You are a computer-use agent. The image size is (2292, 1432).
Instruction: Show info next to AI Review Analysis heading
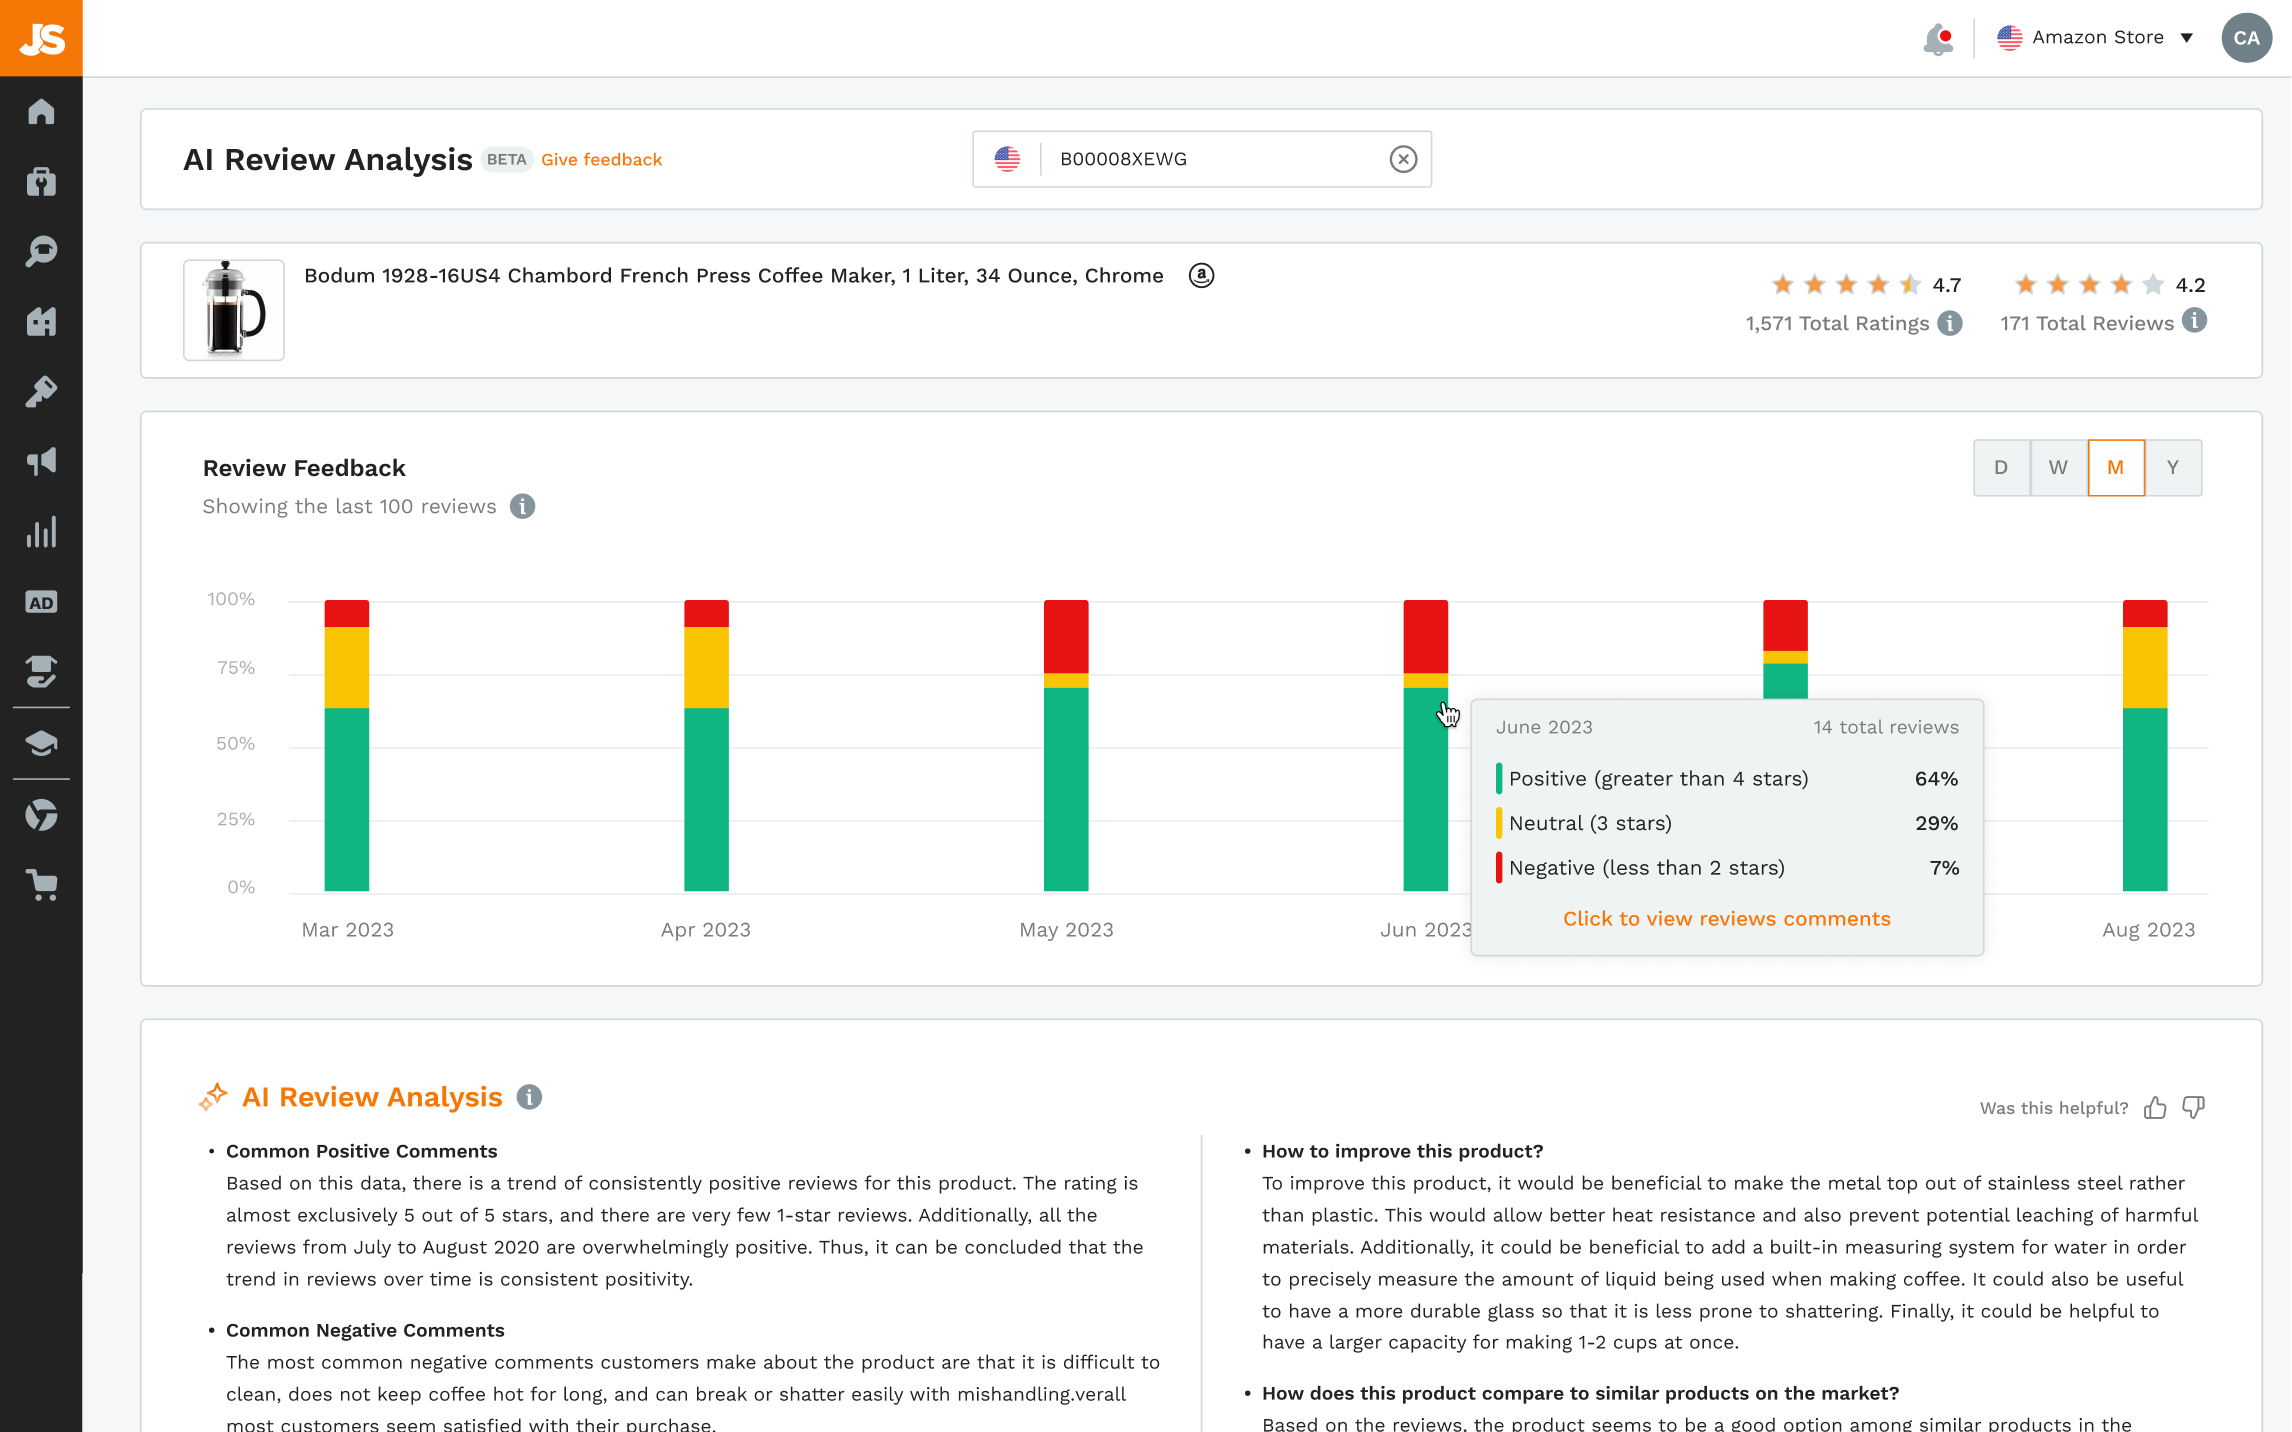click(x=529, y=1097)
